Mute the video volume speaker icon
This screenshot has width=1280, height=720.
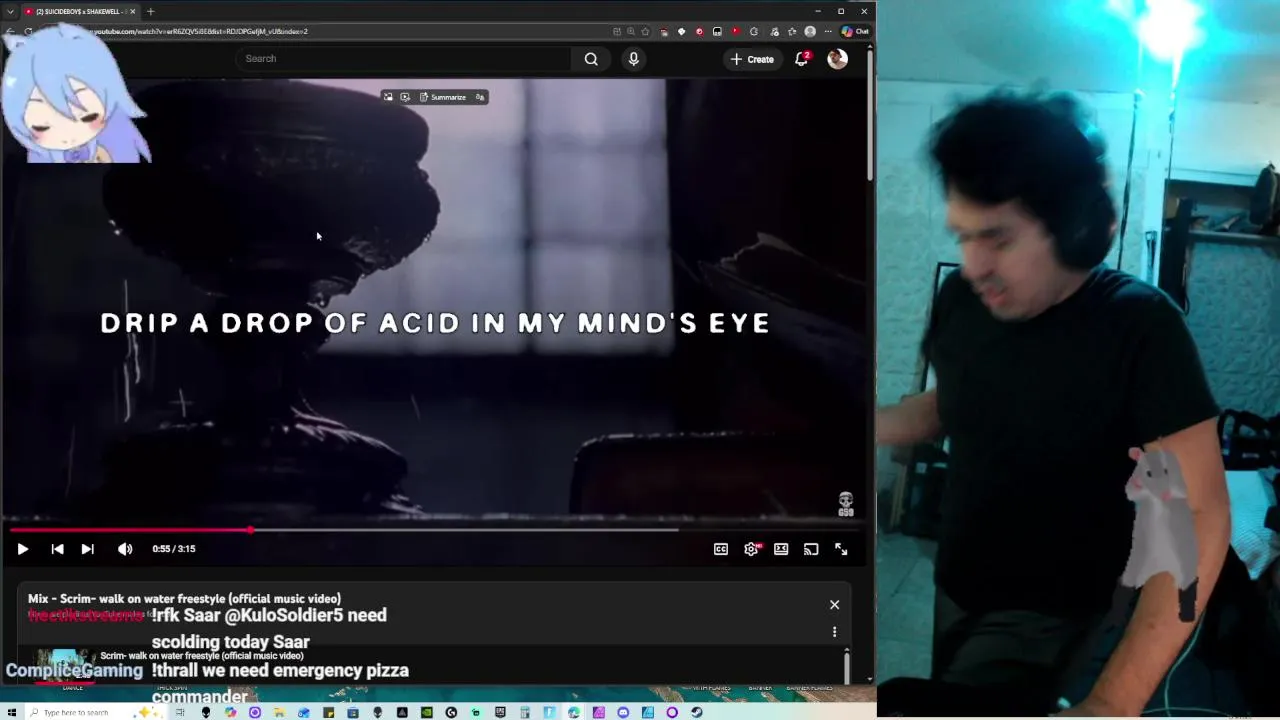[x=125, y=549]
